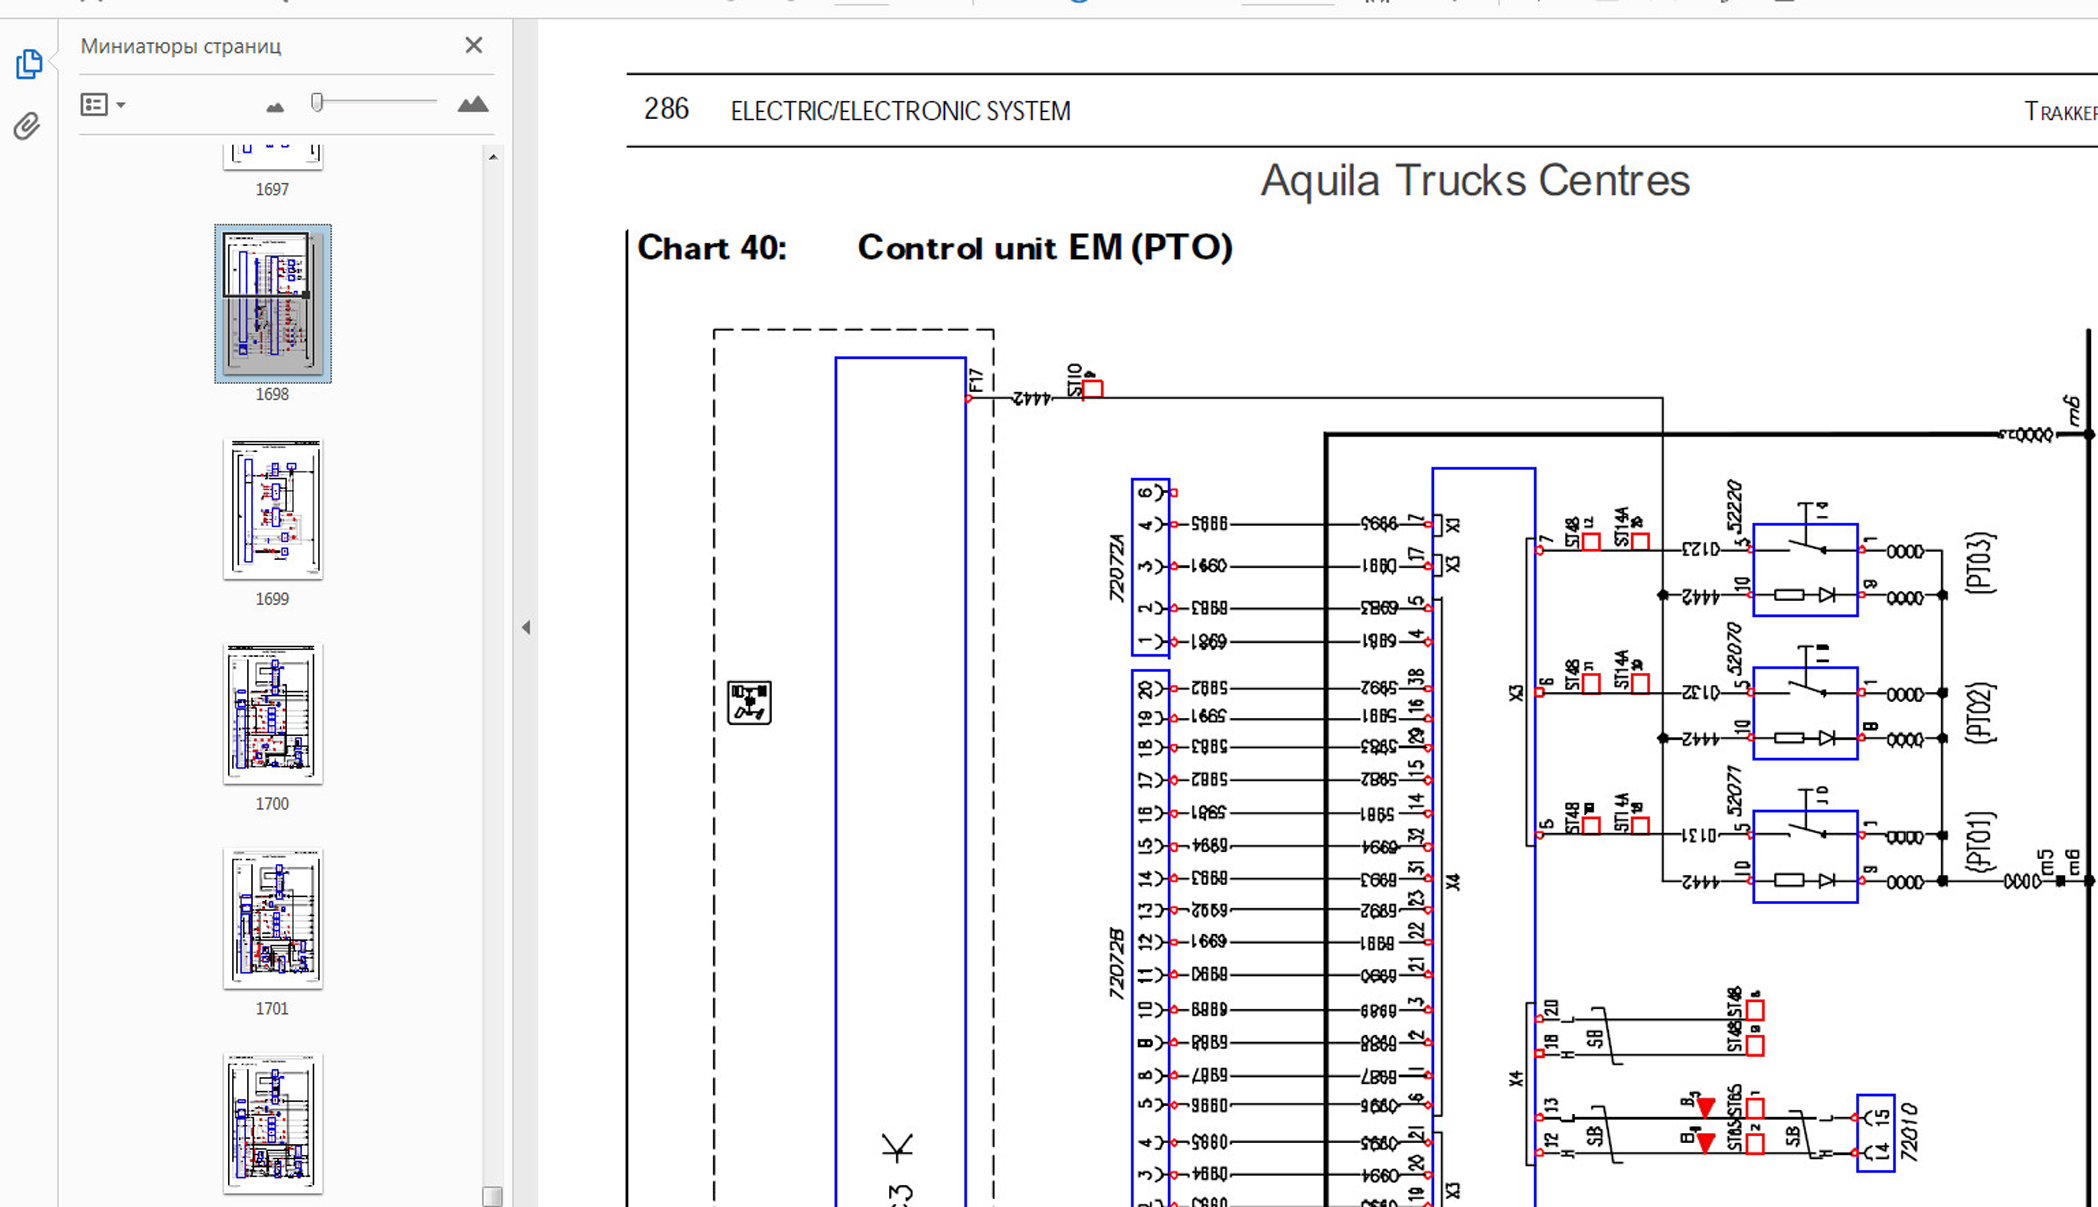The height and width of the screenshot is (1207, 2098).
Task: Open page 1700 thumbnail
Action: tap(272, 713)
